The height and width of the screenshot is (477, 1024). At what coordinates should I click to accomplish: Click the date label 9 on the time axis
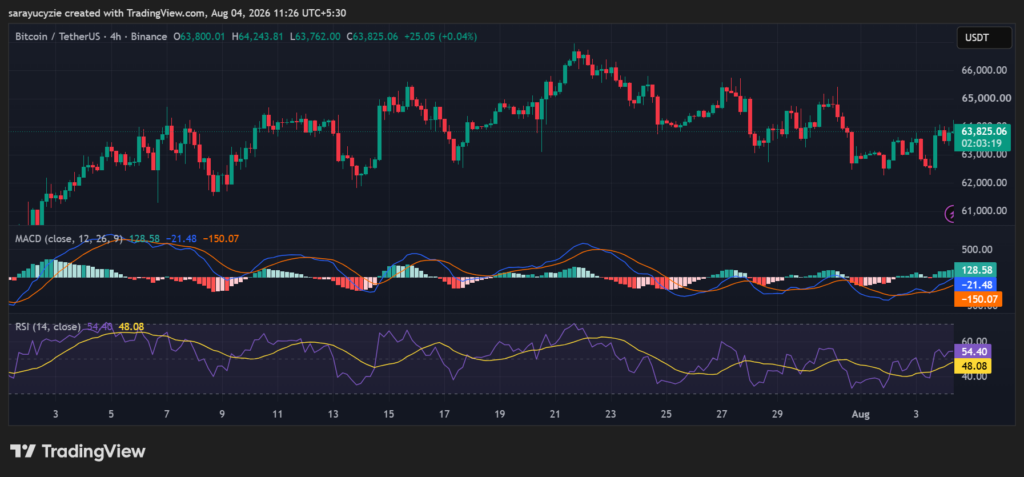pos(222,414)
